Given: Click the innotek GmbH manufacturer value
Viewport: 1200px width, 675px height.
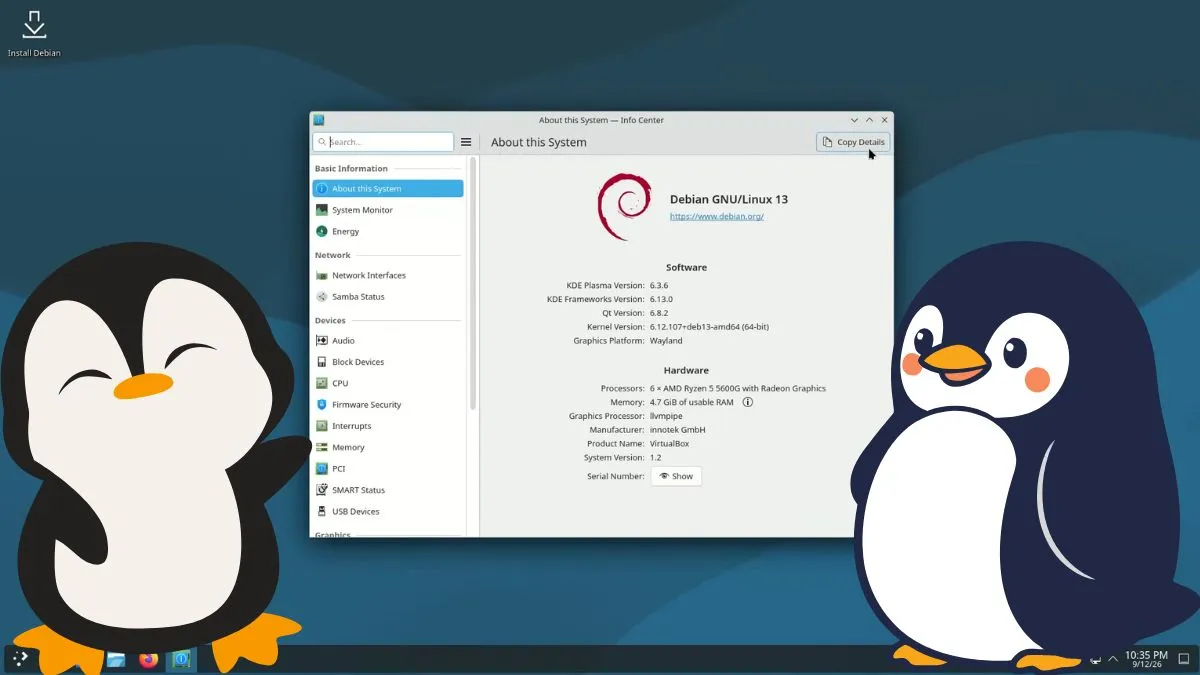Looking at the screenshot, I should coord(678,430).
